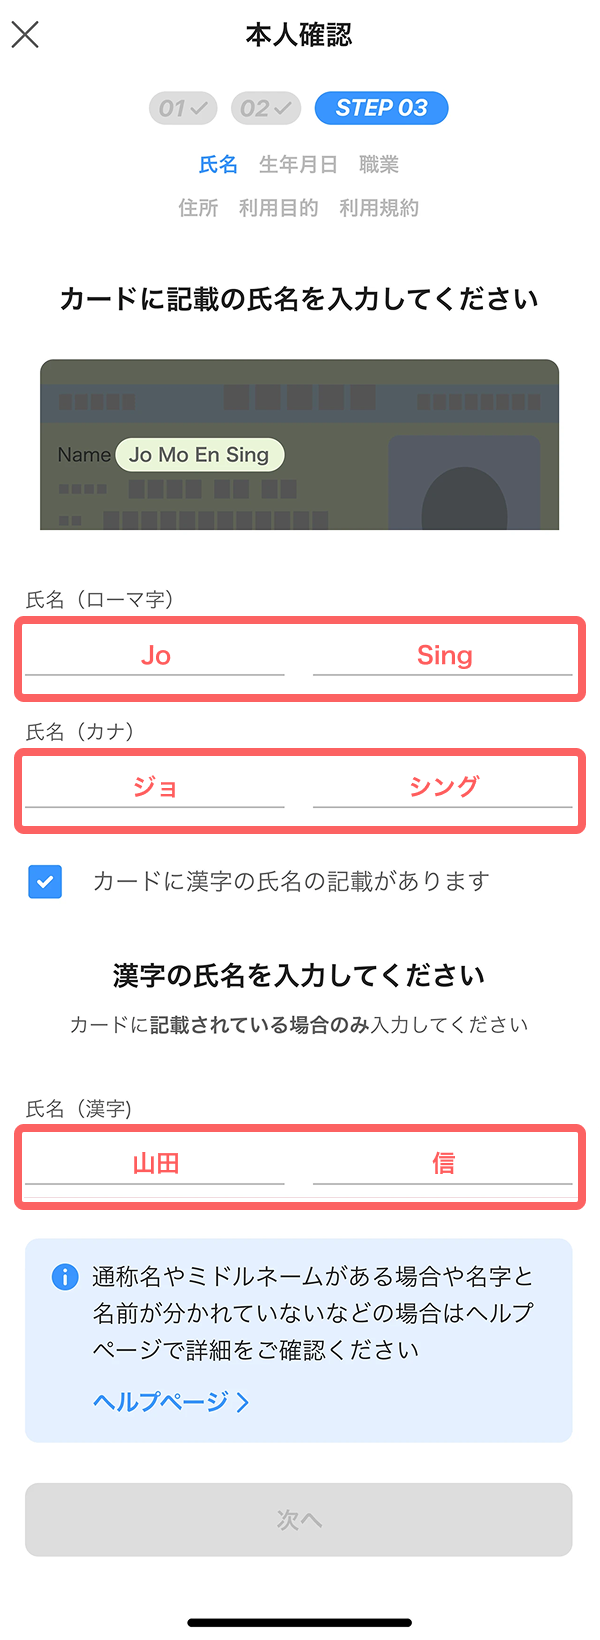The height and width of the screenshot is (1640, 600).
Task: Tap the 次へ button
Action: 299,1520
